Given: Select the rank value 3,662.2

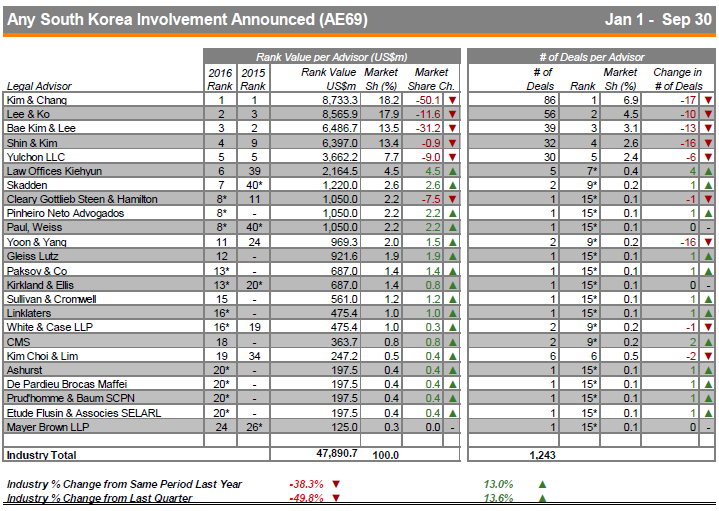Looking at the screenshot, I should [x=340, y=157].
